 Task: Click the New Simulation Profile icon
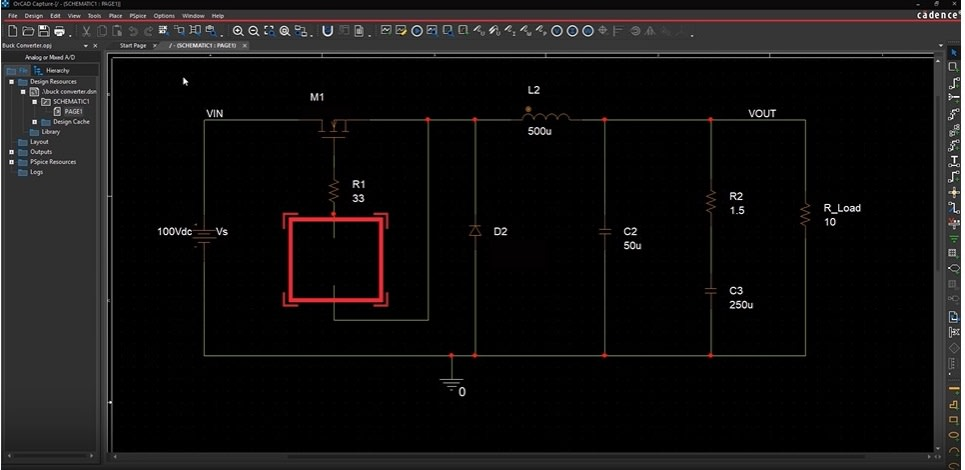point(386,30)
